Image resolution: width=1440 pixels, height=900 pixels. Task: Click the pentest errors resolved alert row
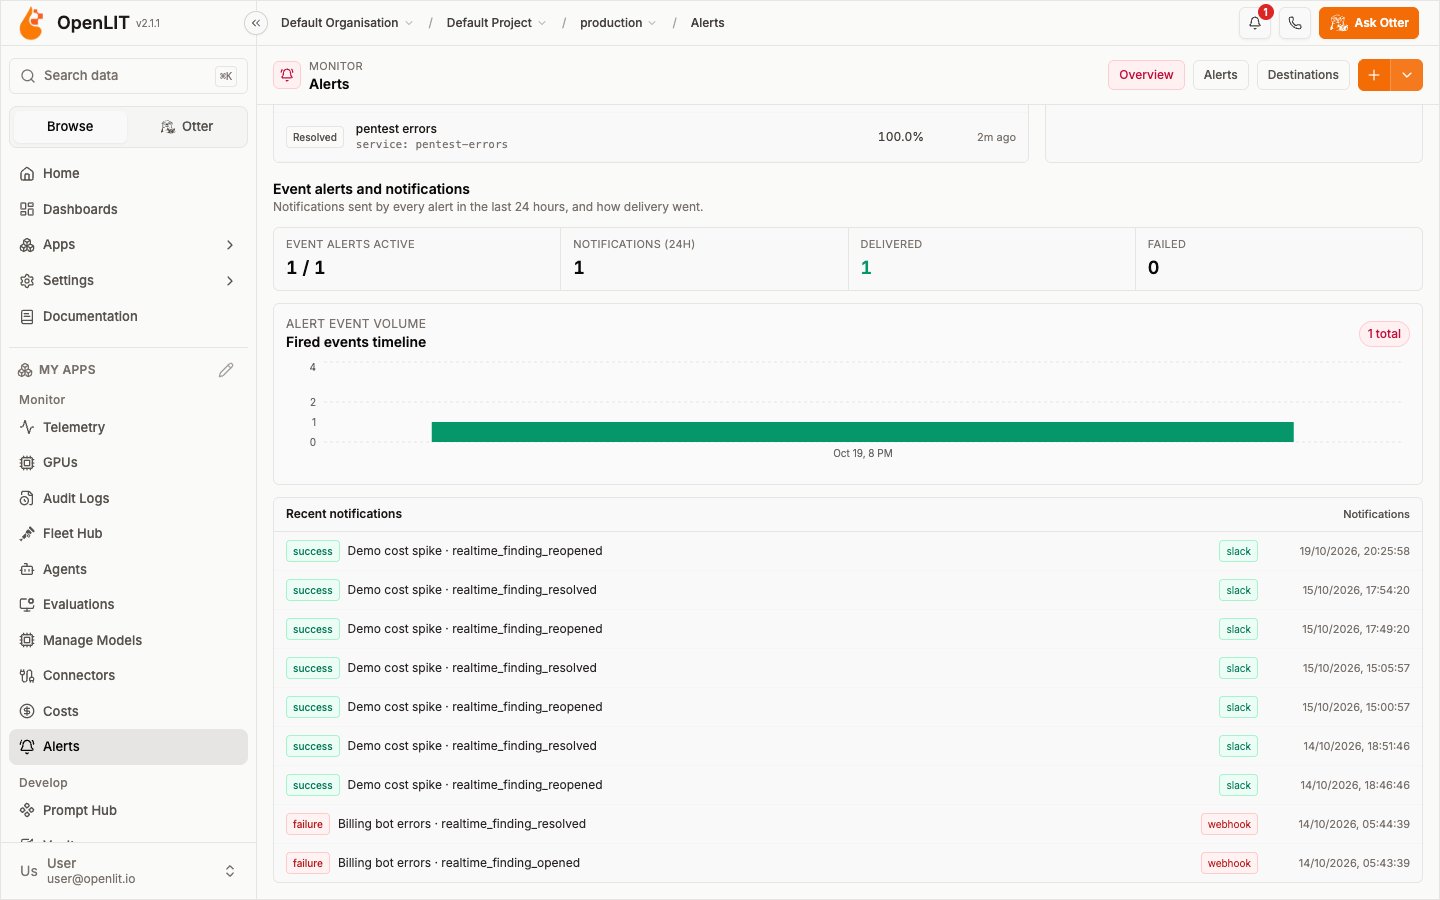point(651,137)
